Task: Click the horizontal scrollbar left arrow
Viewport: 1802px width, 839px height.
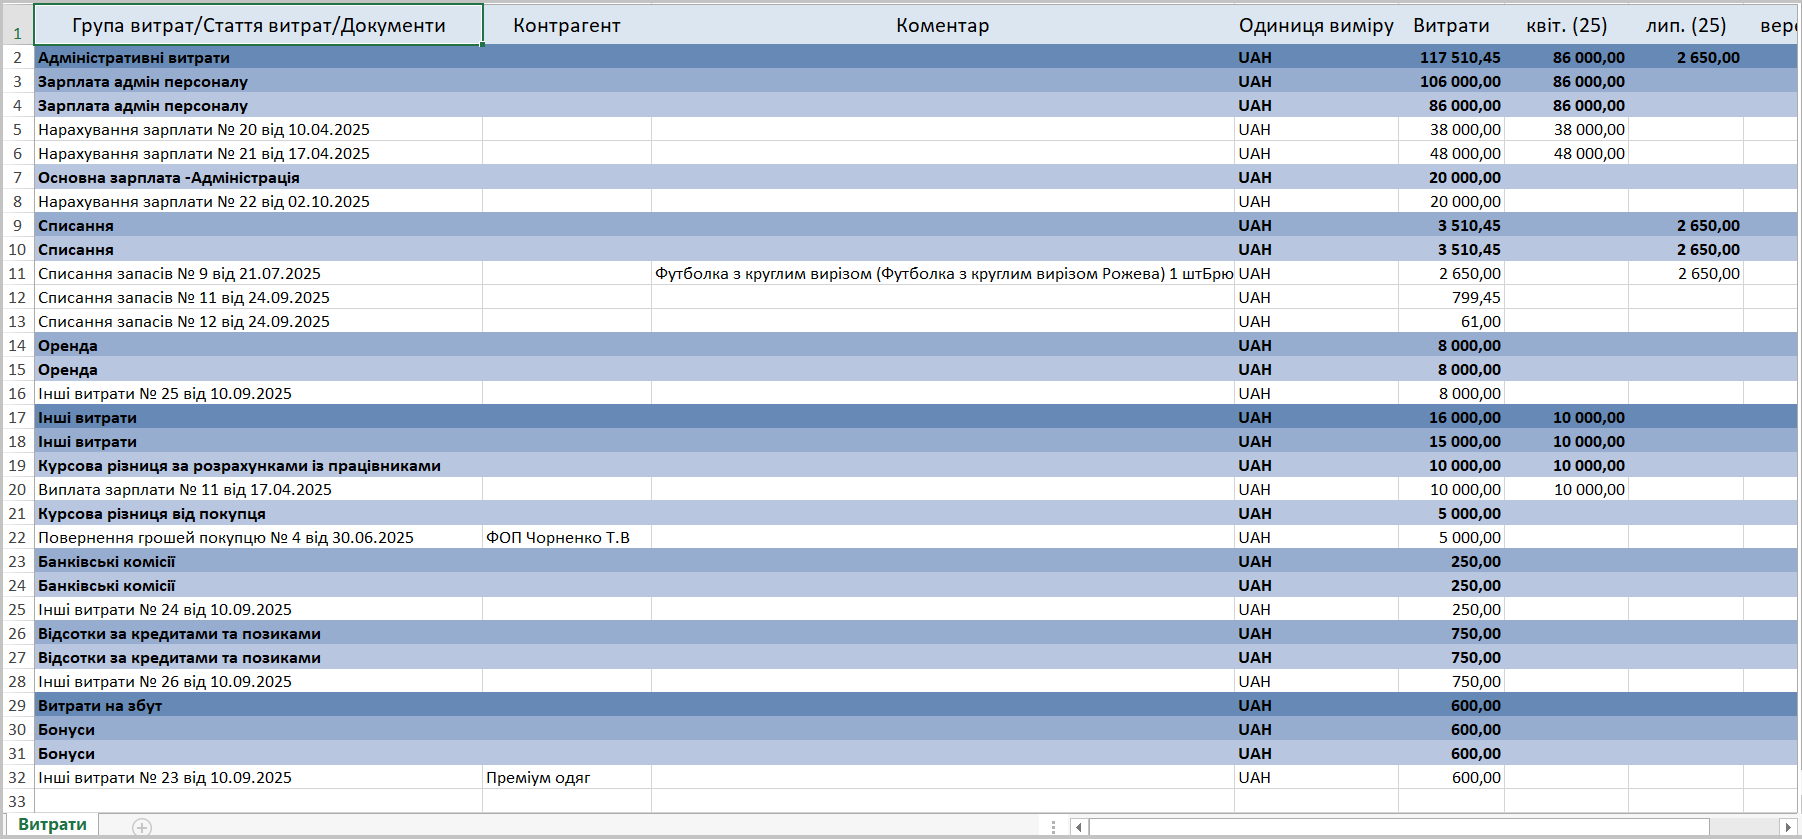Action: point(1078,827)
